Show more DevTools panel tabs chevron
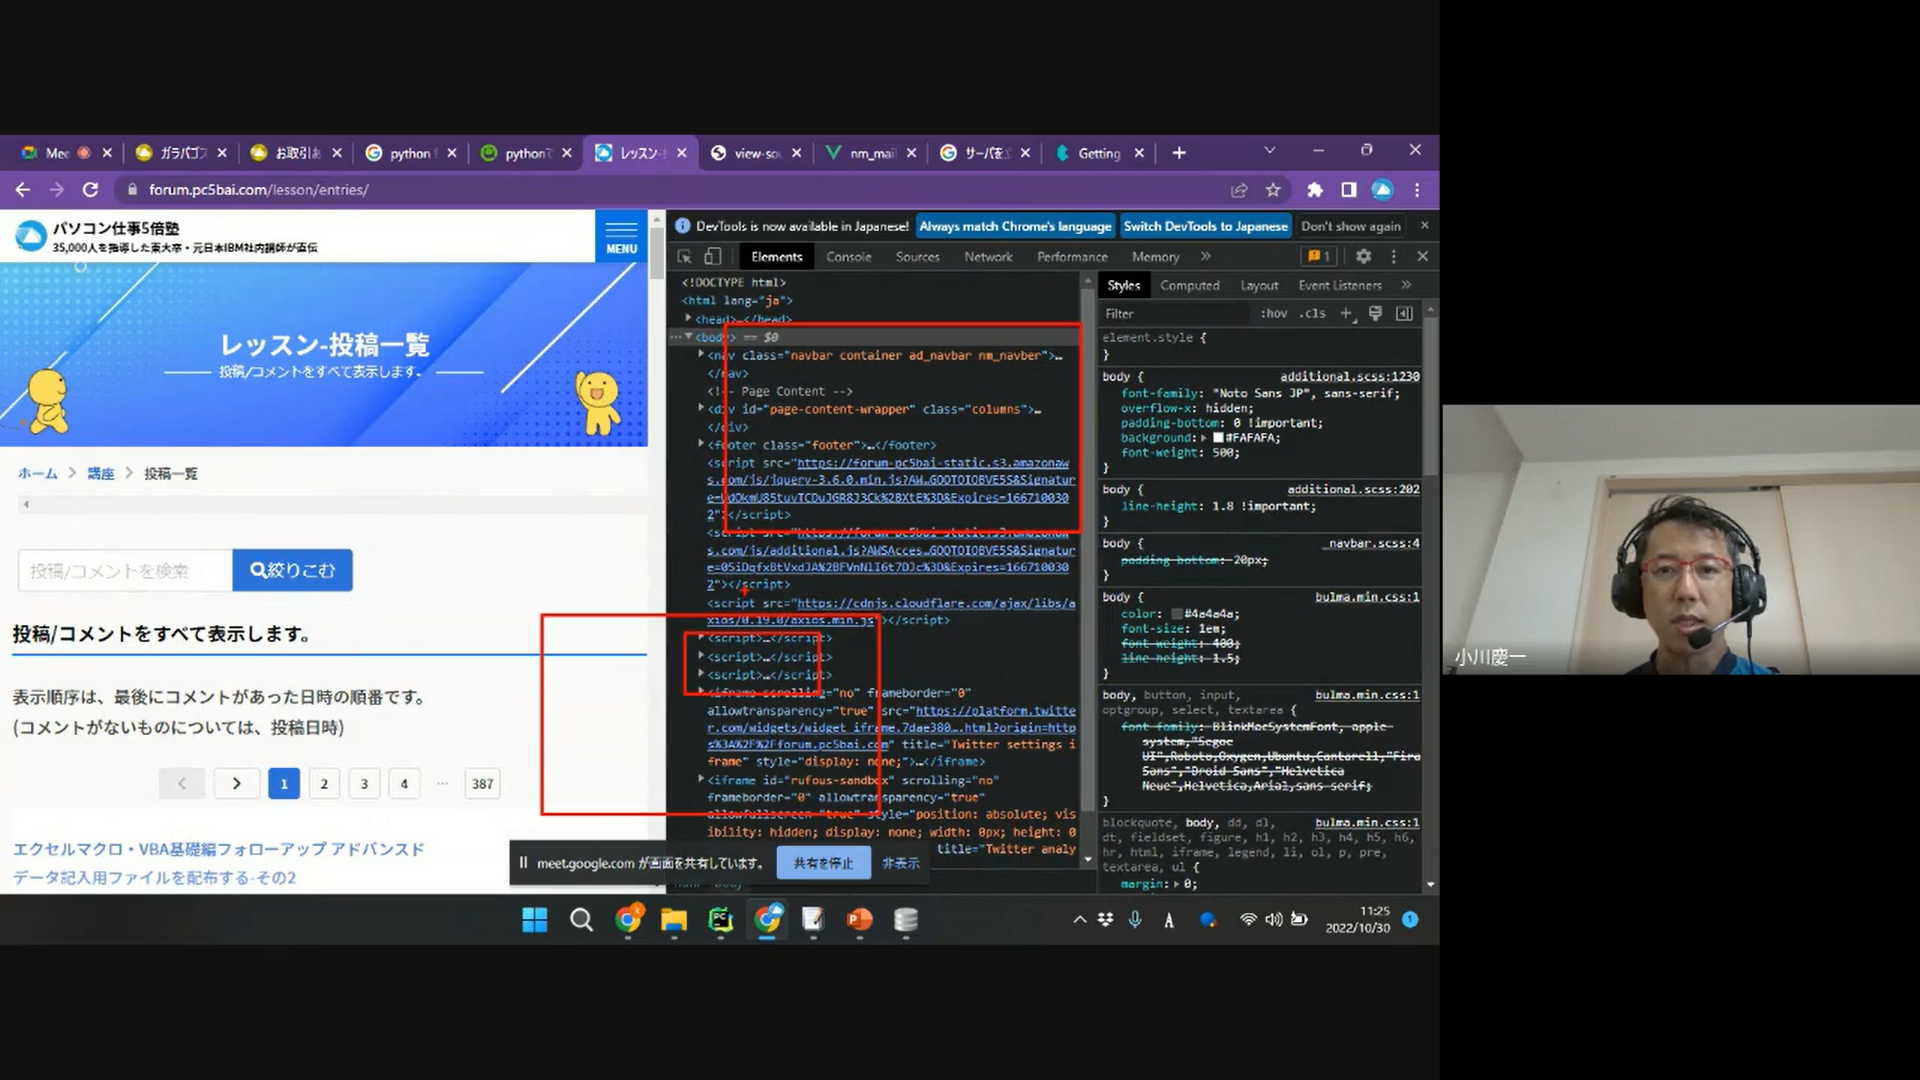This screenshot has width=1920, height=1080. pyautogui.click(x=1206, y=257)
